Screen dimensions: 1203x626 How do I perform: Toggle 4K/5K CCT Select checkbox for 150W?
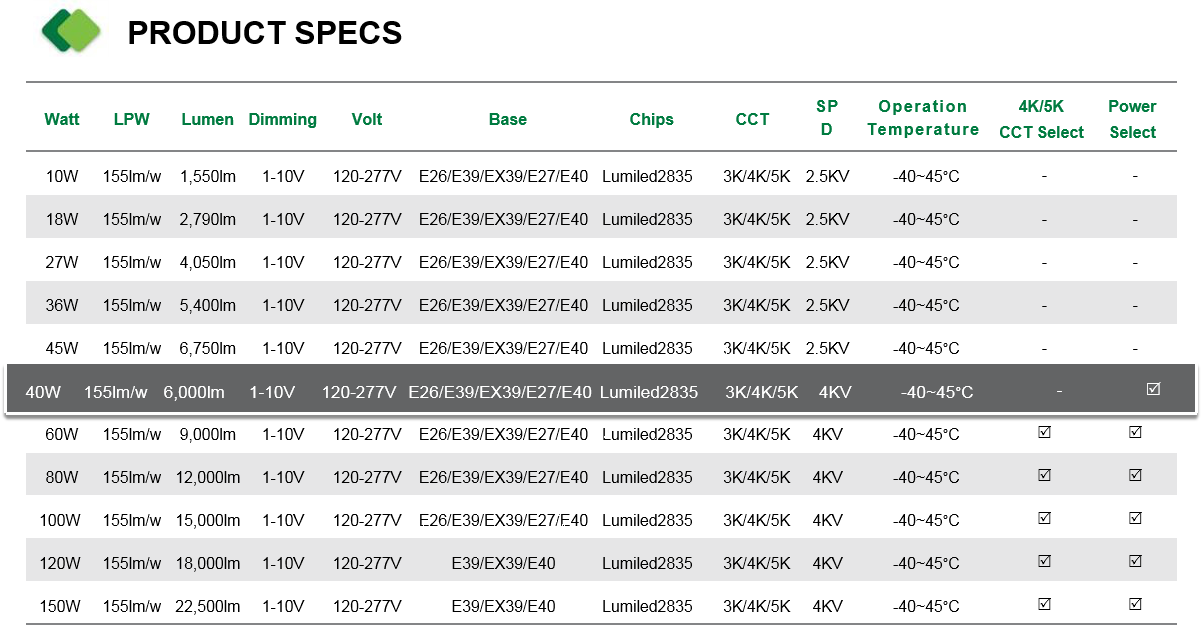coord(1044,605)
